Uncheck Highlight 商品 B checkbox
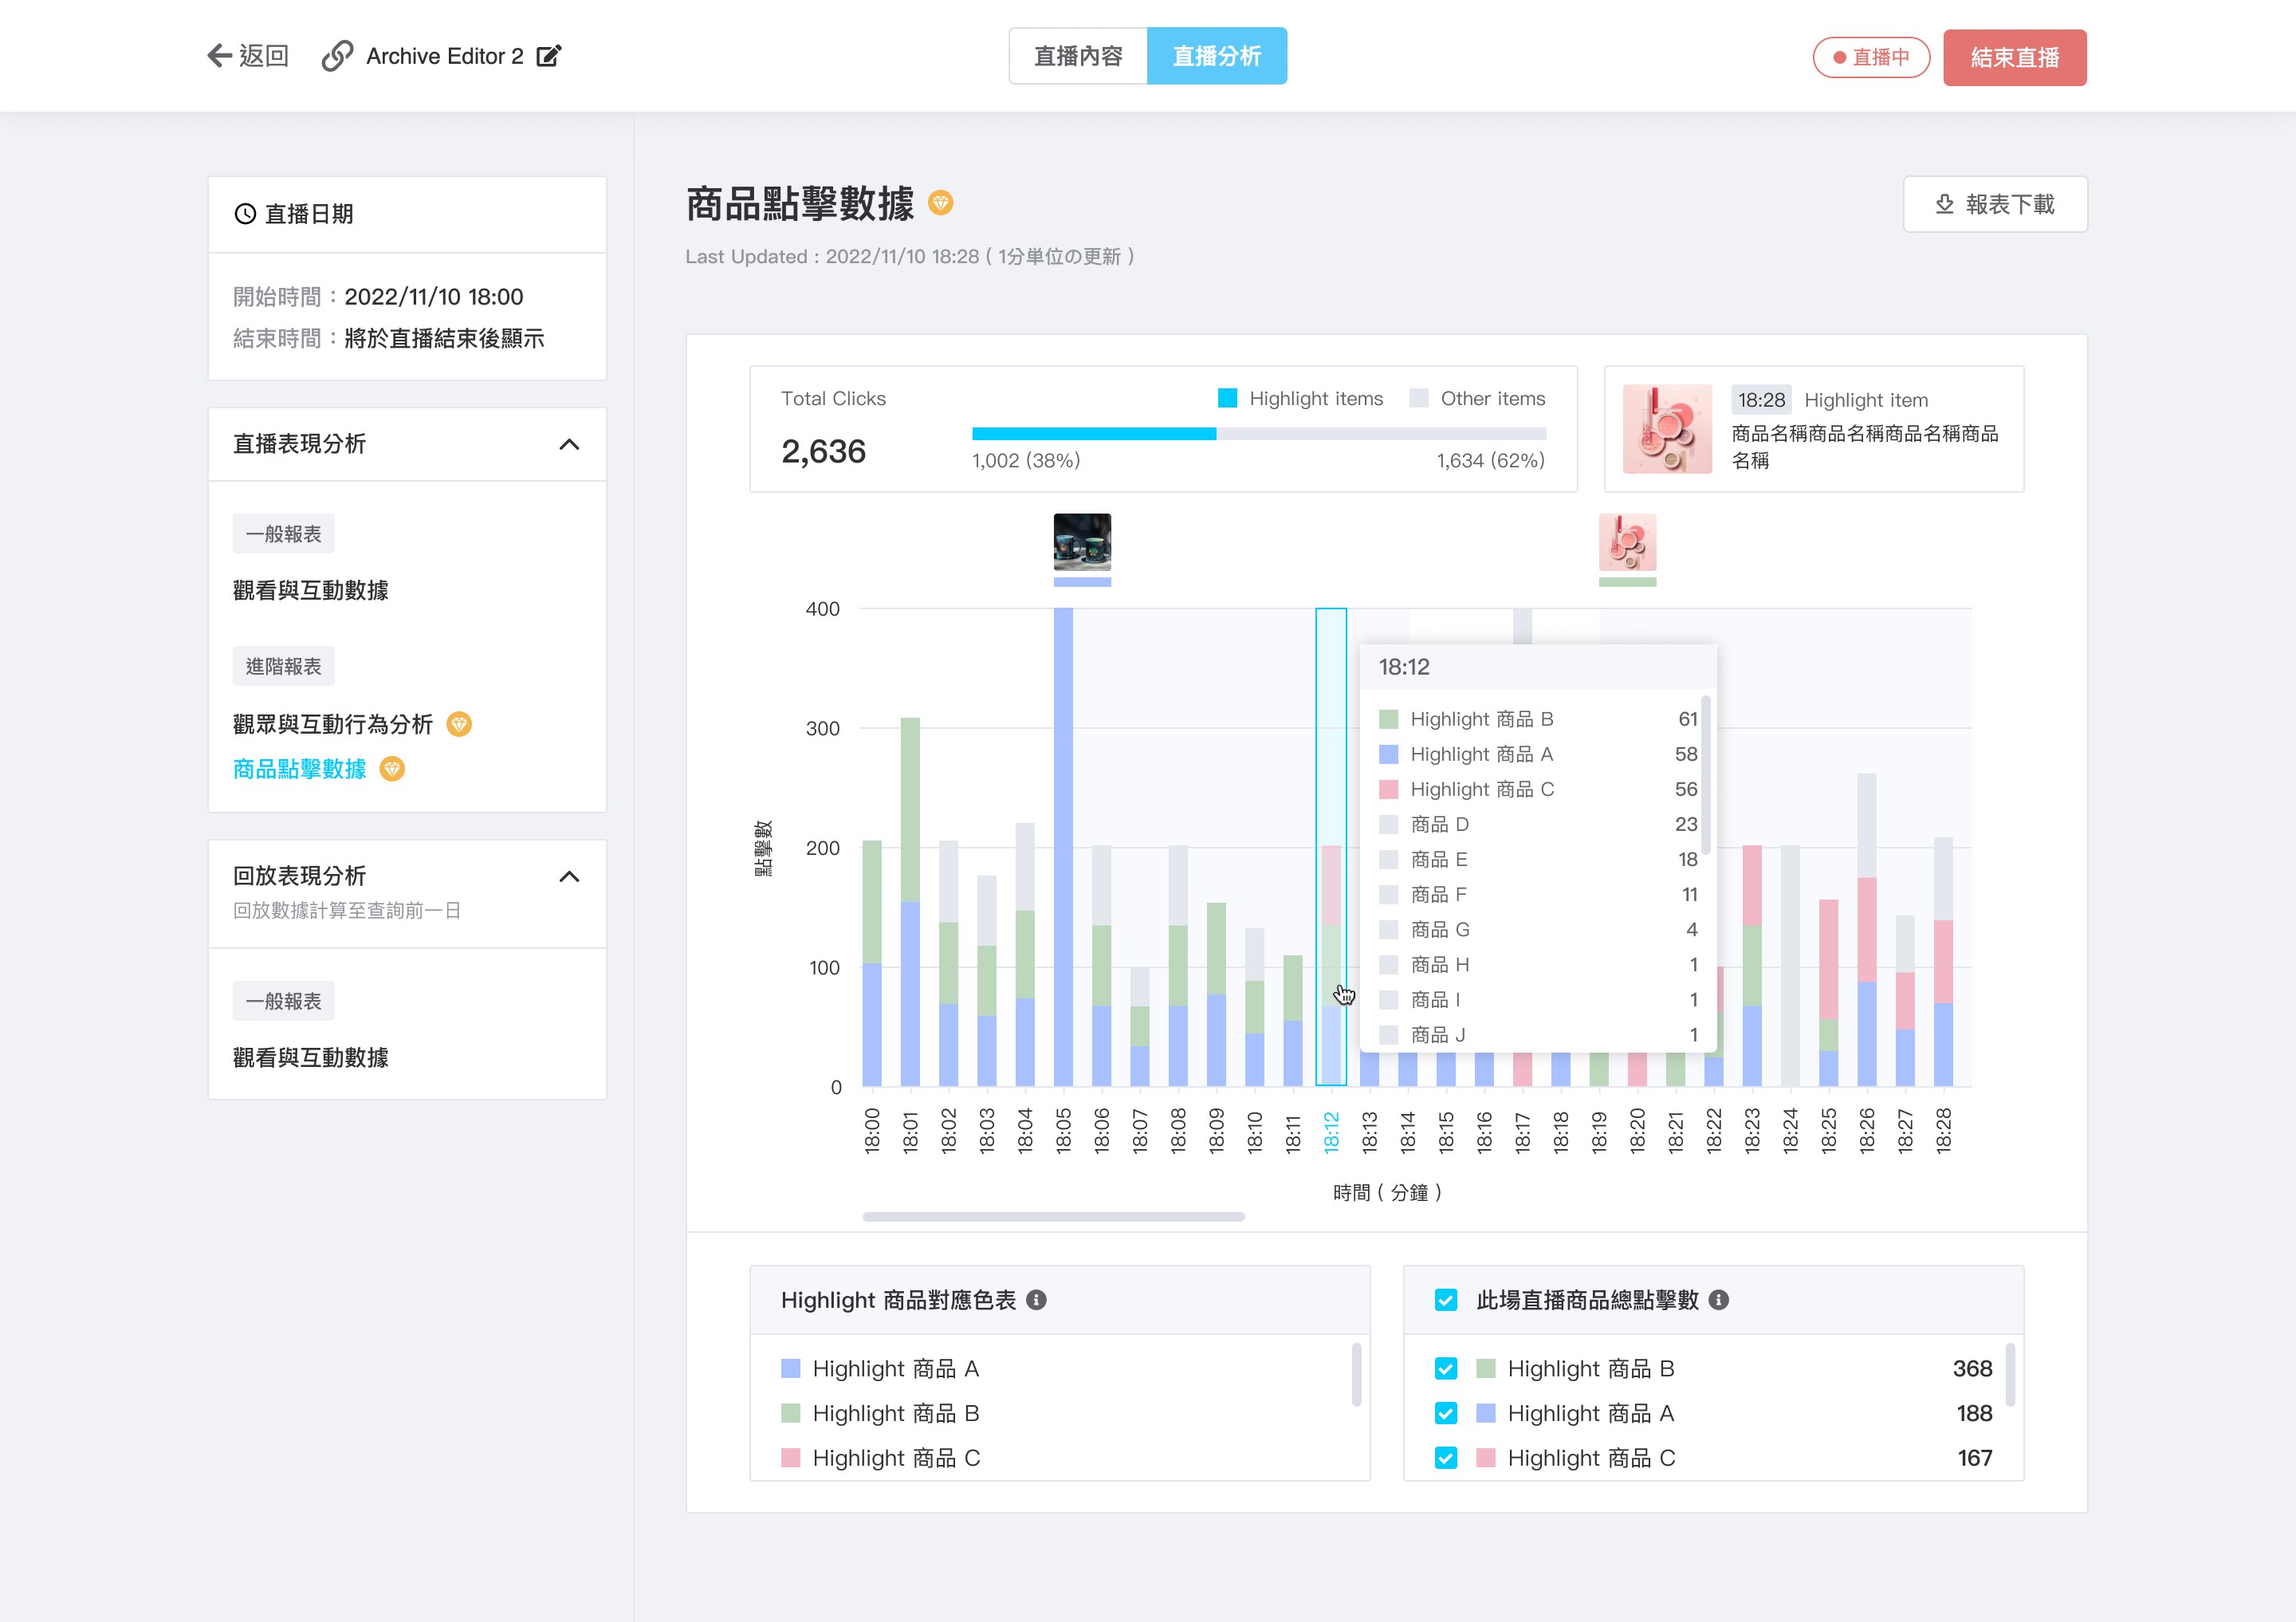The width and height of the screenshot is (2296, 1622). 1446,1368
